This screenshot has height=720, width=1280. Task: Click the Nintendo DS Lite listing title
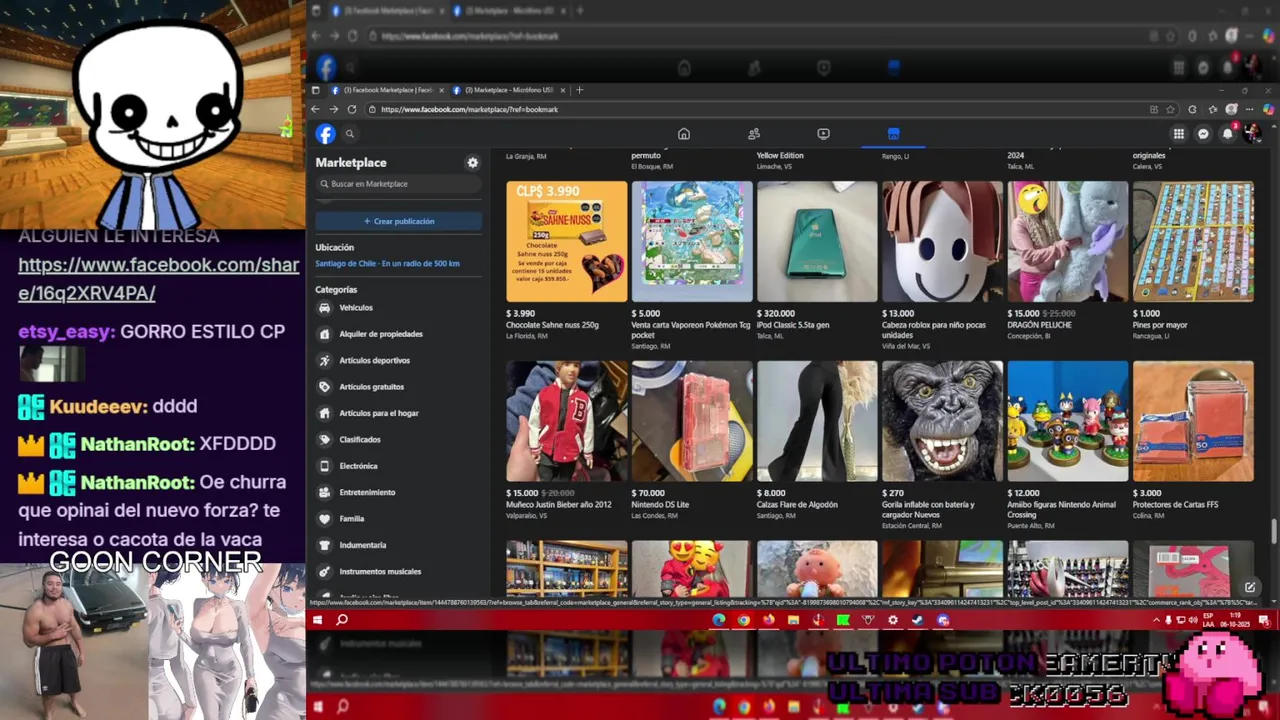point(660,505)
